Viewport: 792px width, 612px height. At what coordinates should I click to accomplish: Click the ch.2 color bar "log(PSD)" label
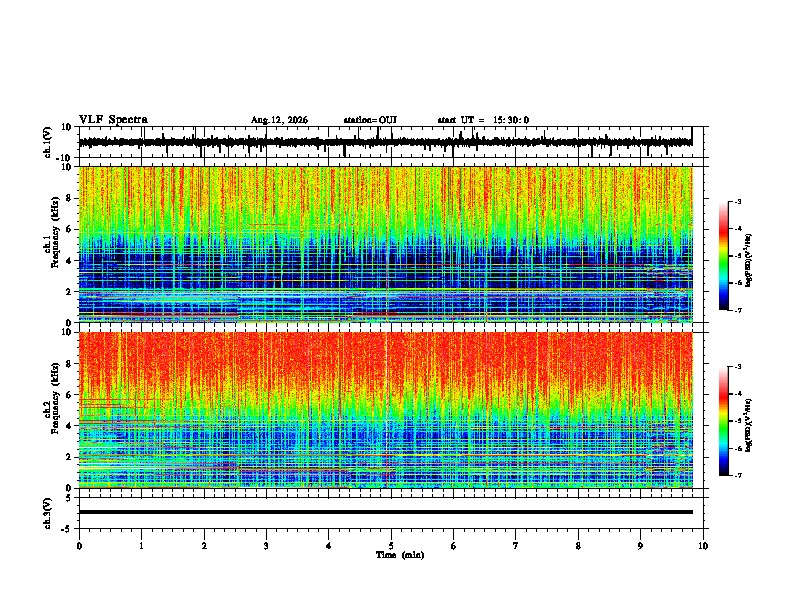tap(749, 426)
